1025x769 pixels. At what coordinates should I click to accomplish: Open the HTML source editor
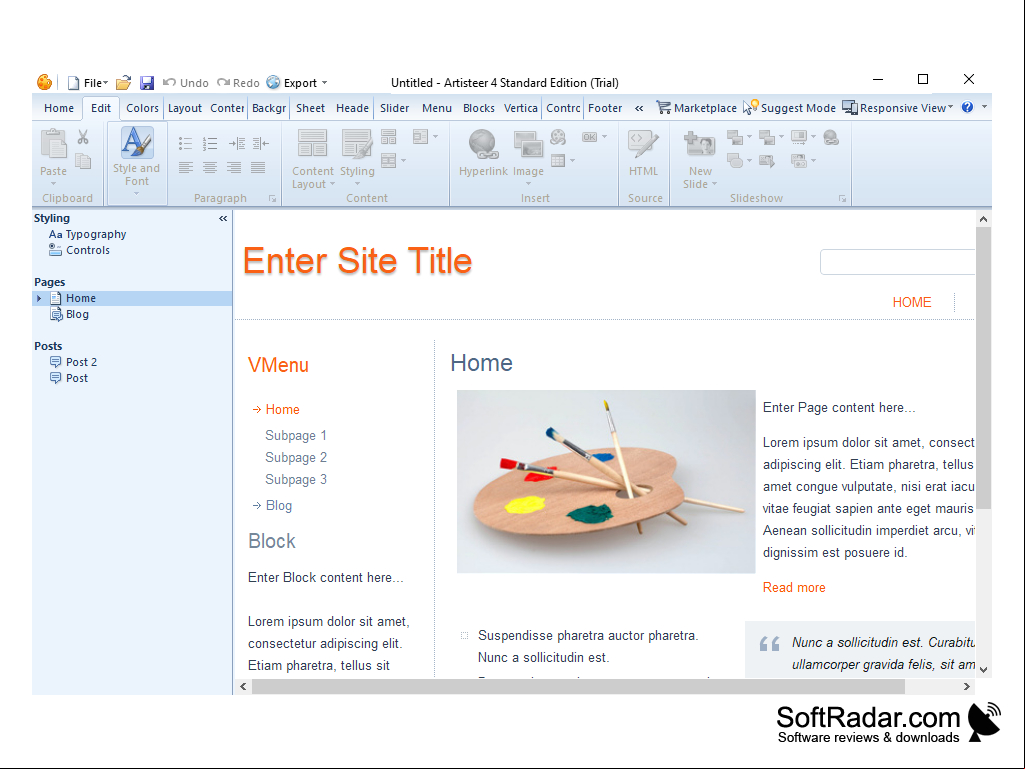click(x=643, y=152)
